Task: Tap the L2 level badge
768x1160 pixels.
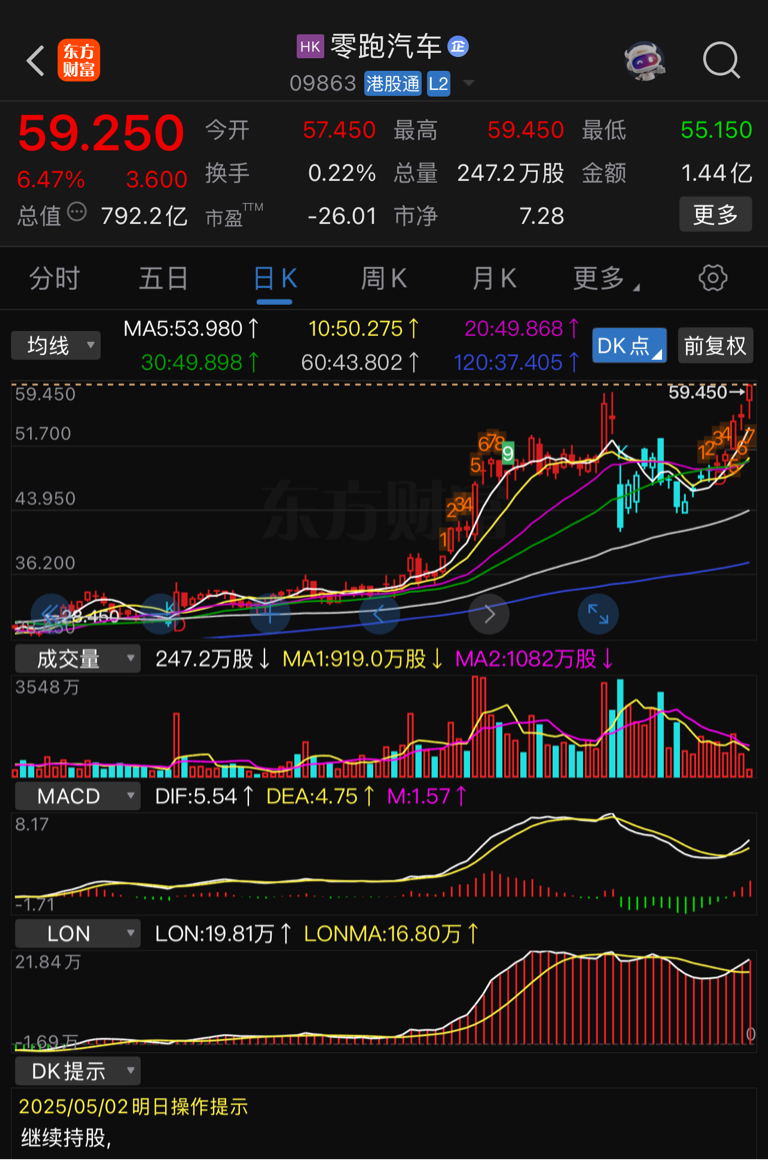Action: click(438, 84)
